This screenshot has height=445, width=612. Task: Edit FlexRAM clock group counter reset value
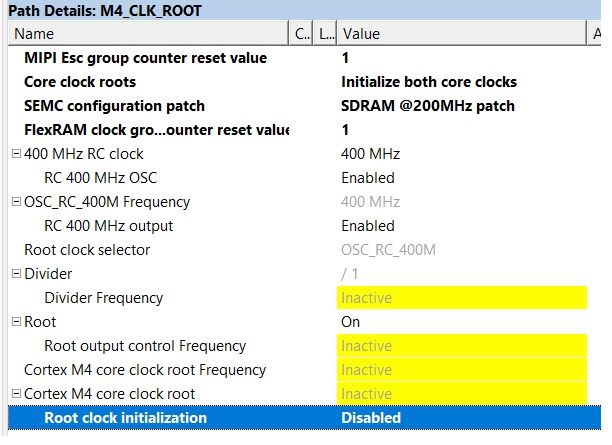346,130
